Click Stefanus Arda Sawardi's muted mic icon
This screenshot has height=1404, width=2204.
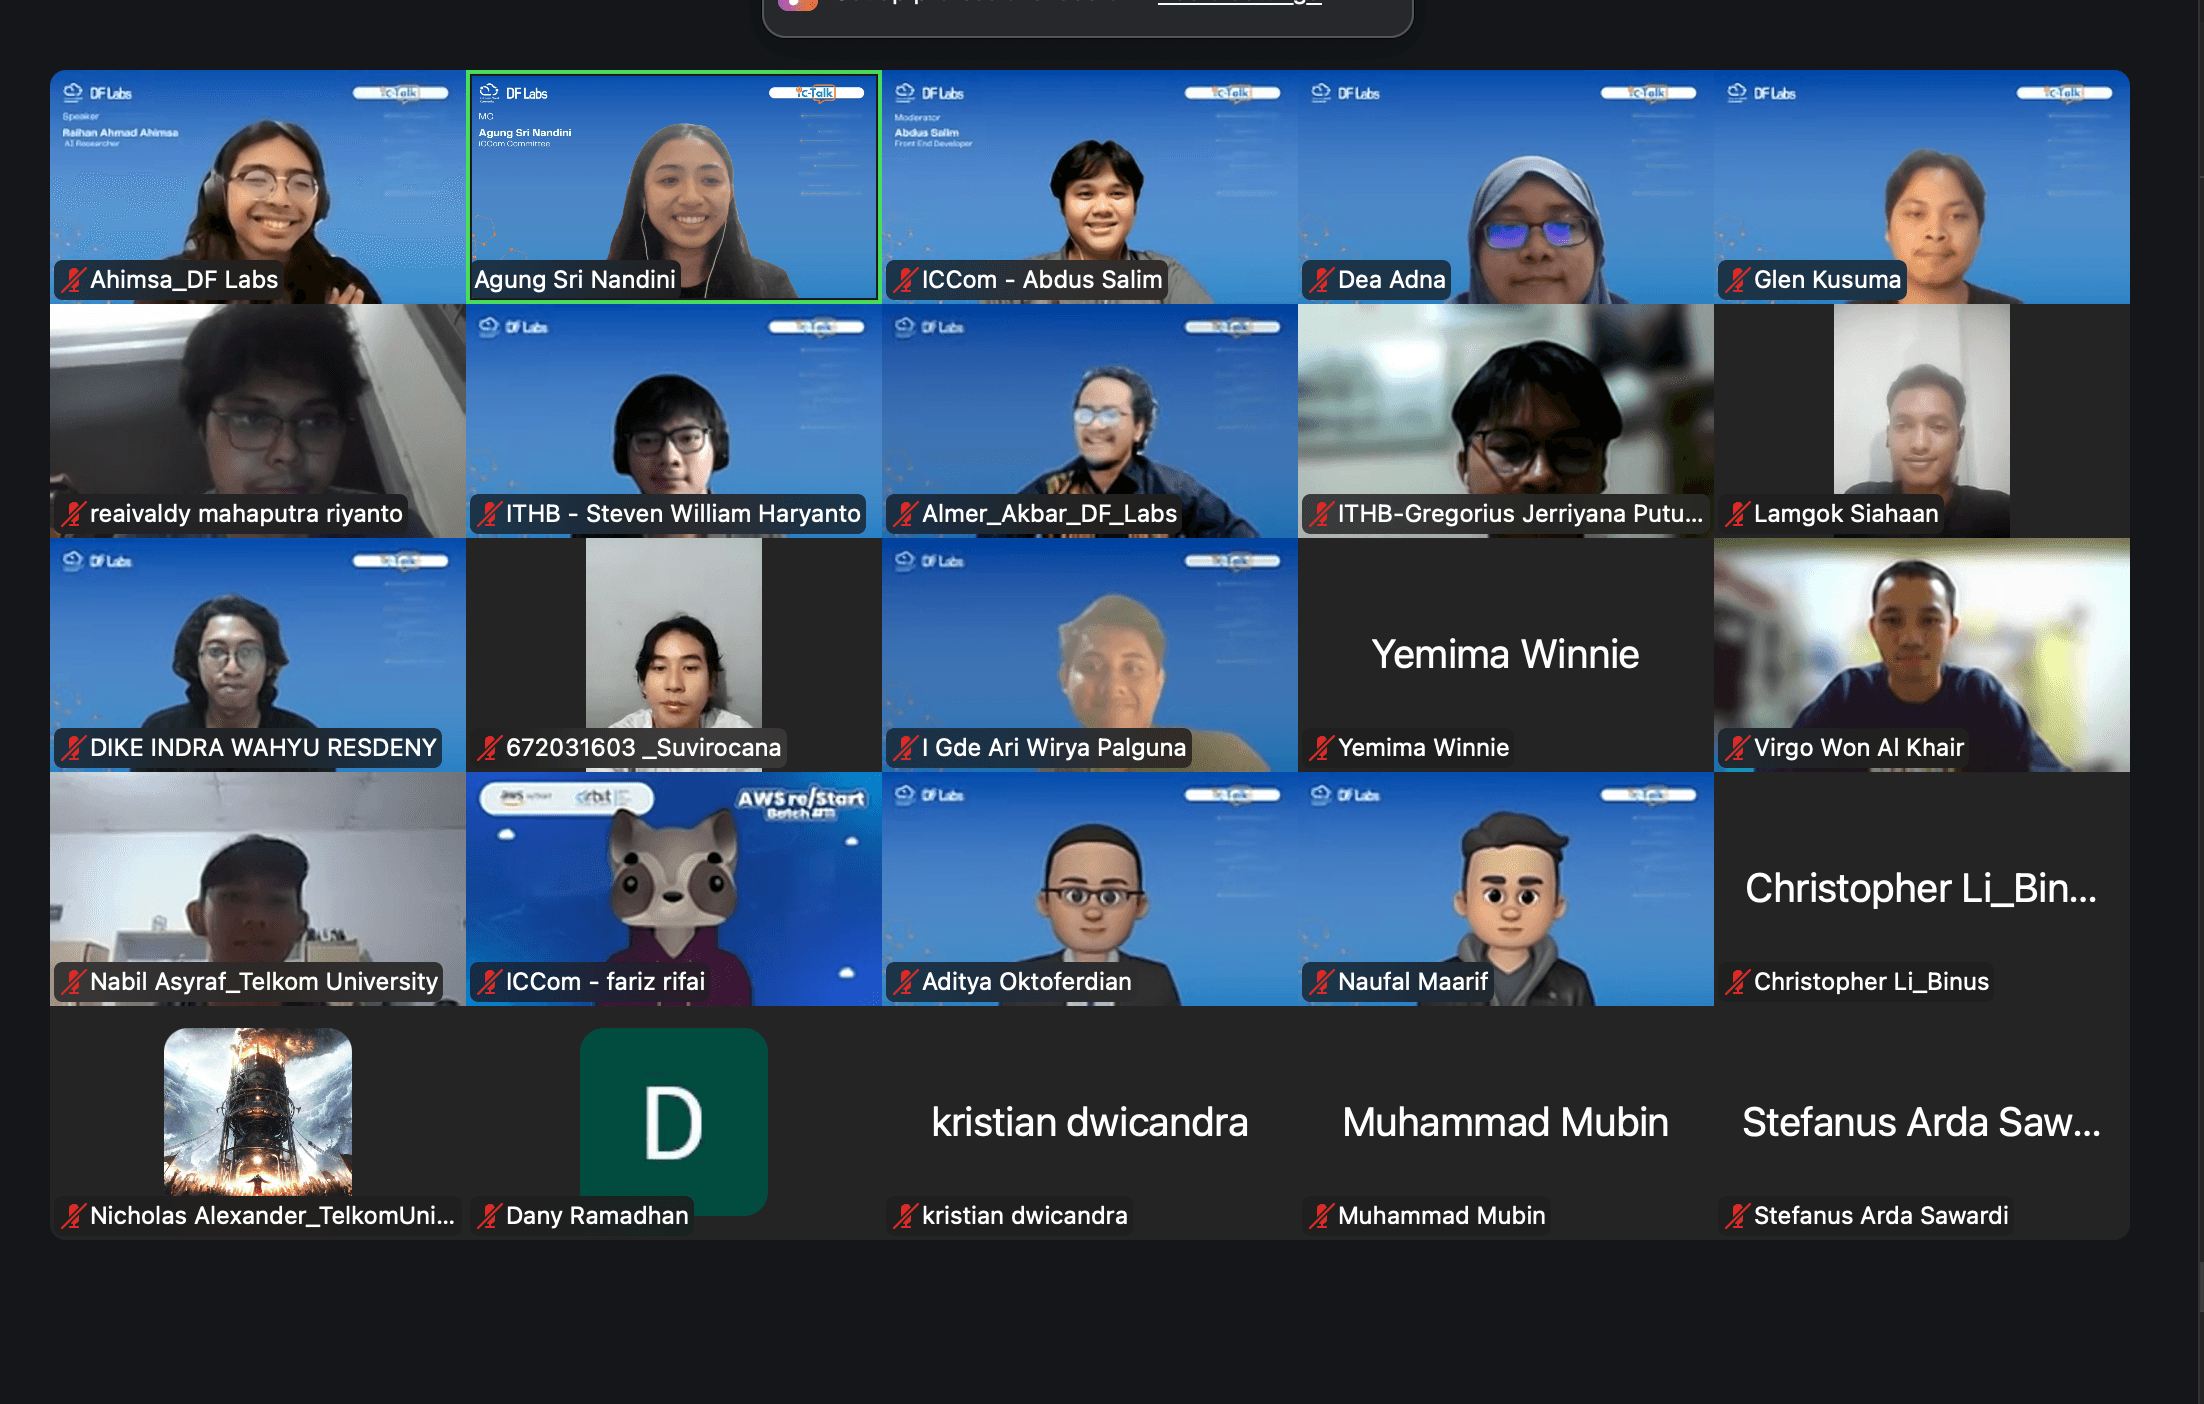click(x=1737, y=1216)
